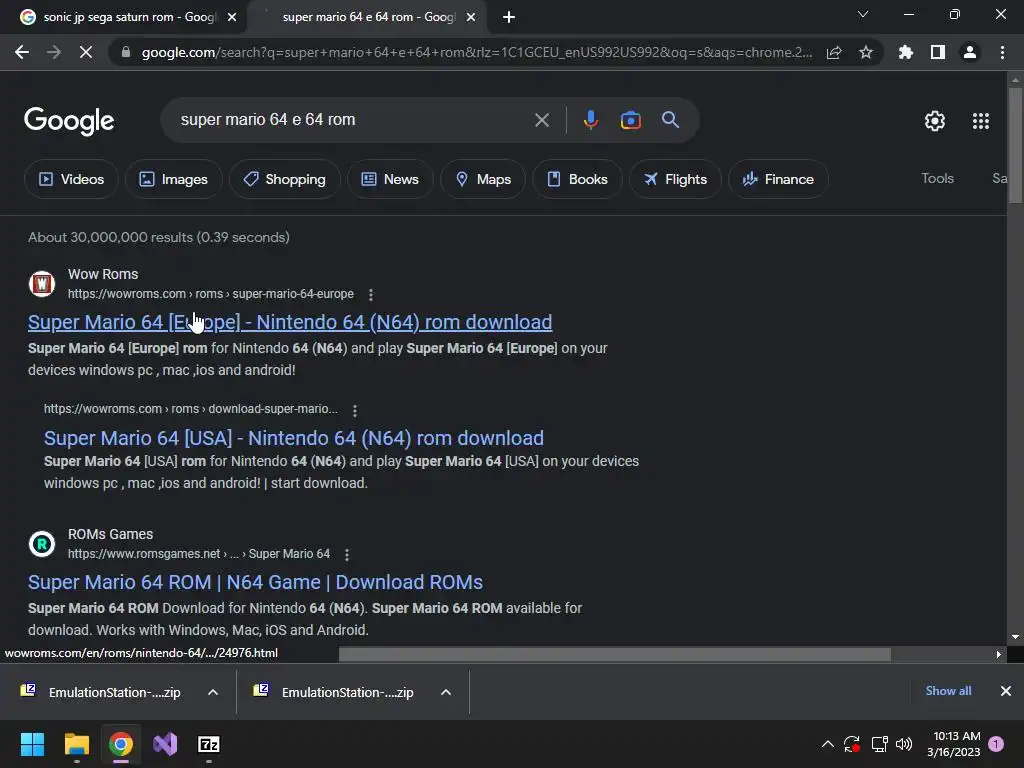The width and height of the screenshot is (1024, 768).
Task: Open first EmulationStation zip download
Action: point(101,692)
